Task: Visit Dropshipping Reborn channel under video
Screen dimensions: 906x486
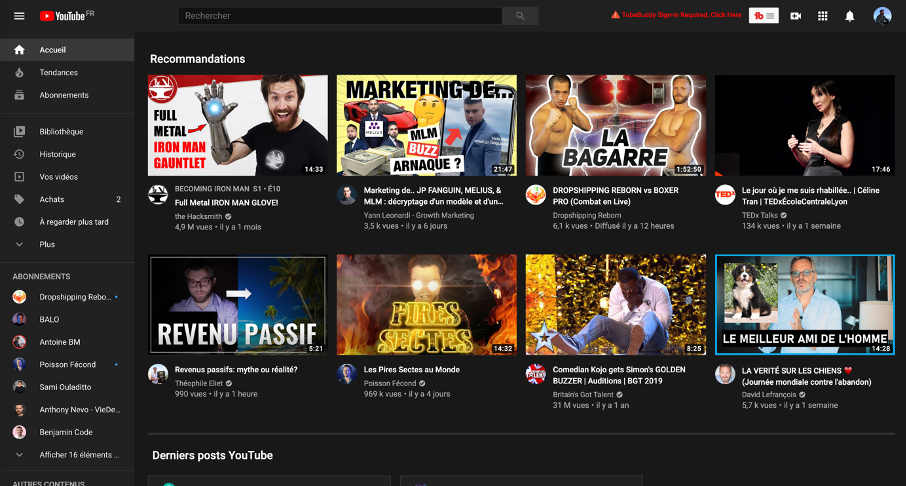Action: click(x=586, y=215)
